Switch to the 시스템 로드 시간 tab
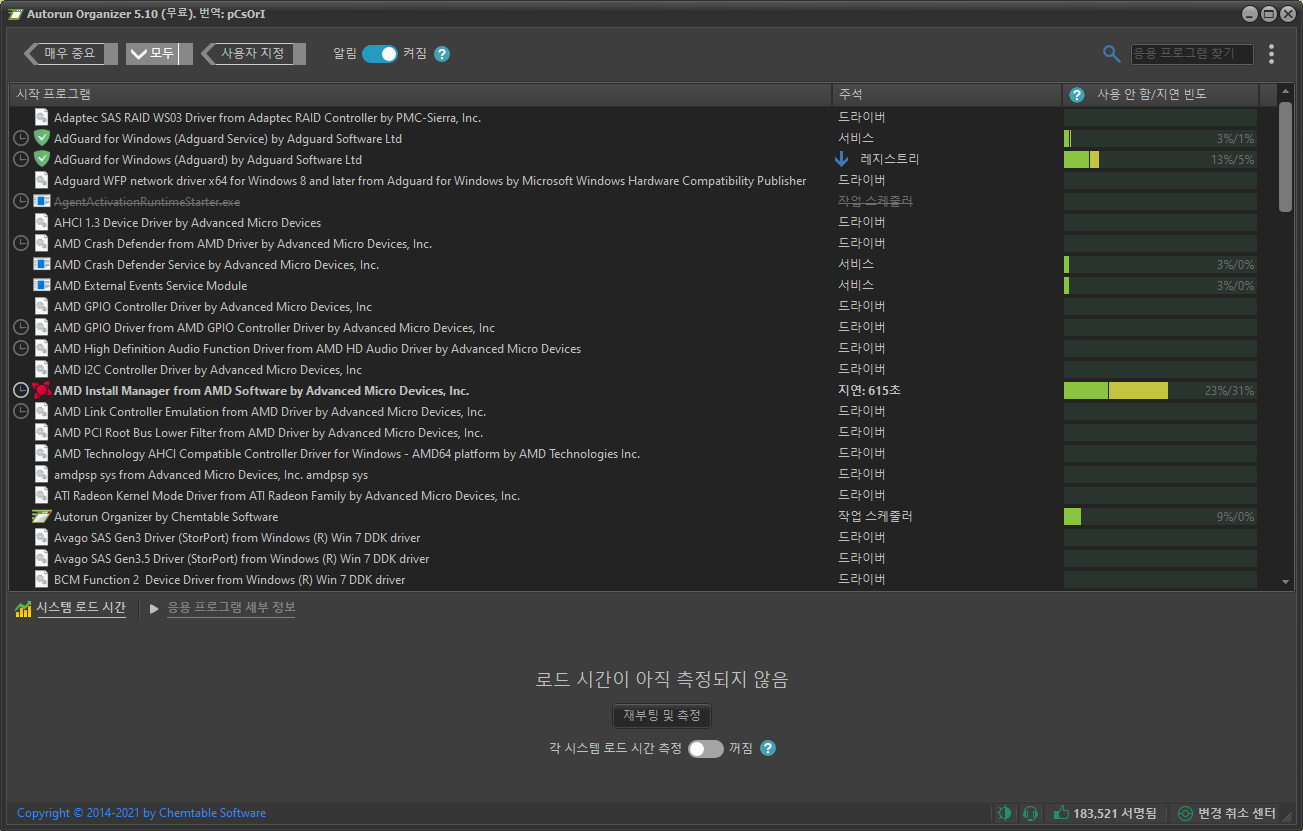Screen dimensions: 1303x831 [81, 607]
